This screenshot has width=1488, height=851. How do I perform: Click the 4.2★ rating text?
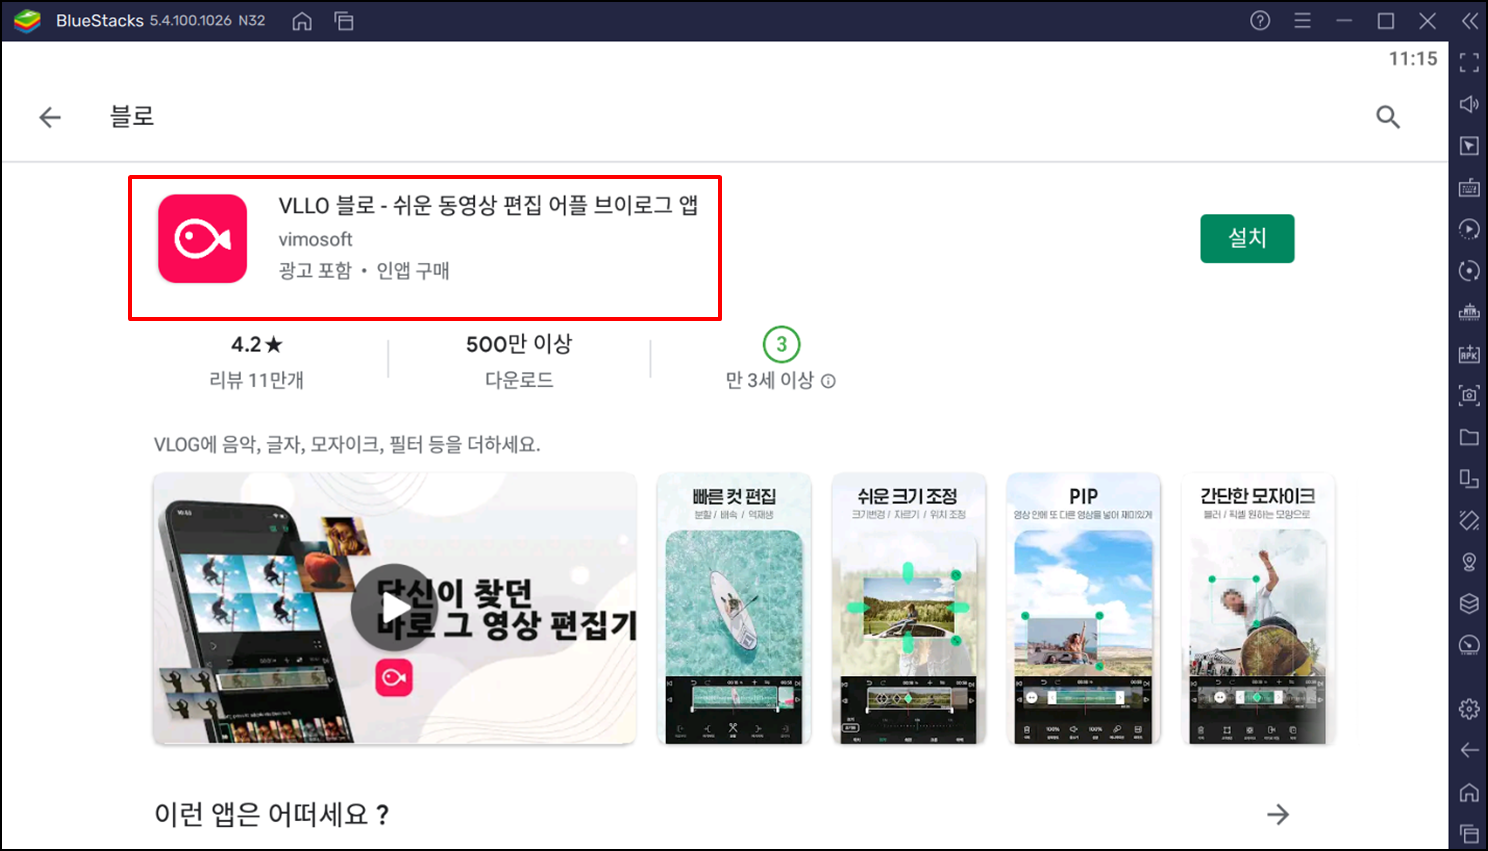(257, 345)
